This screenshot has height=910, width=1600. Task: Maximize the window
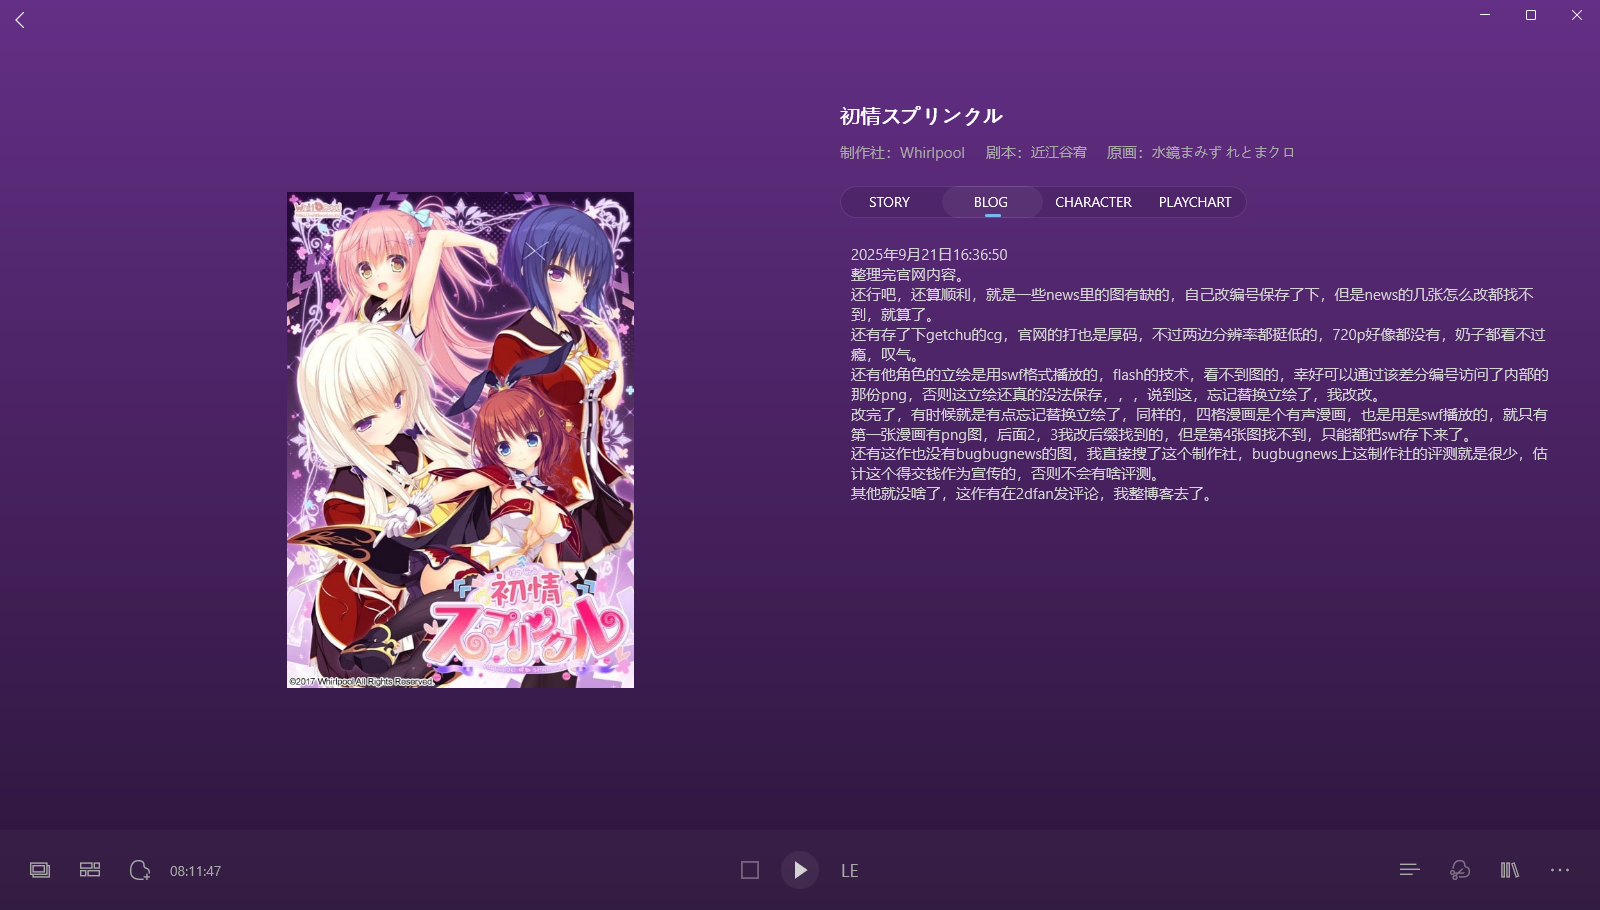1531,15
